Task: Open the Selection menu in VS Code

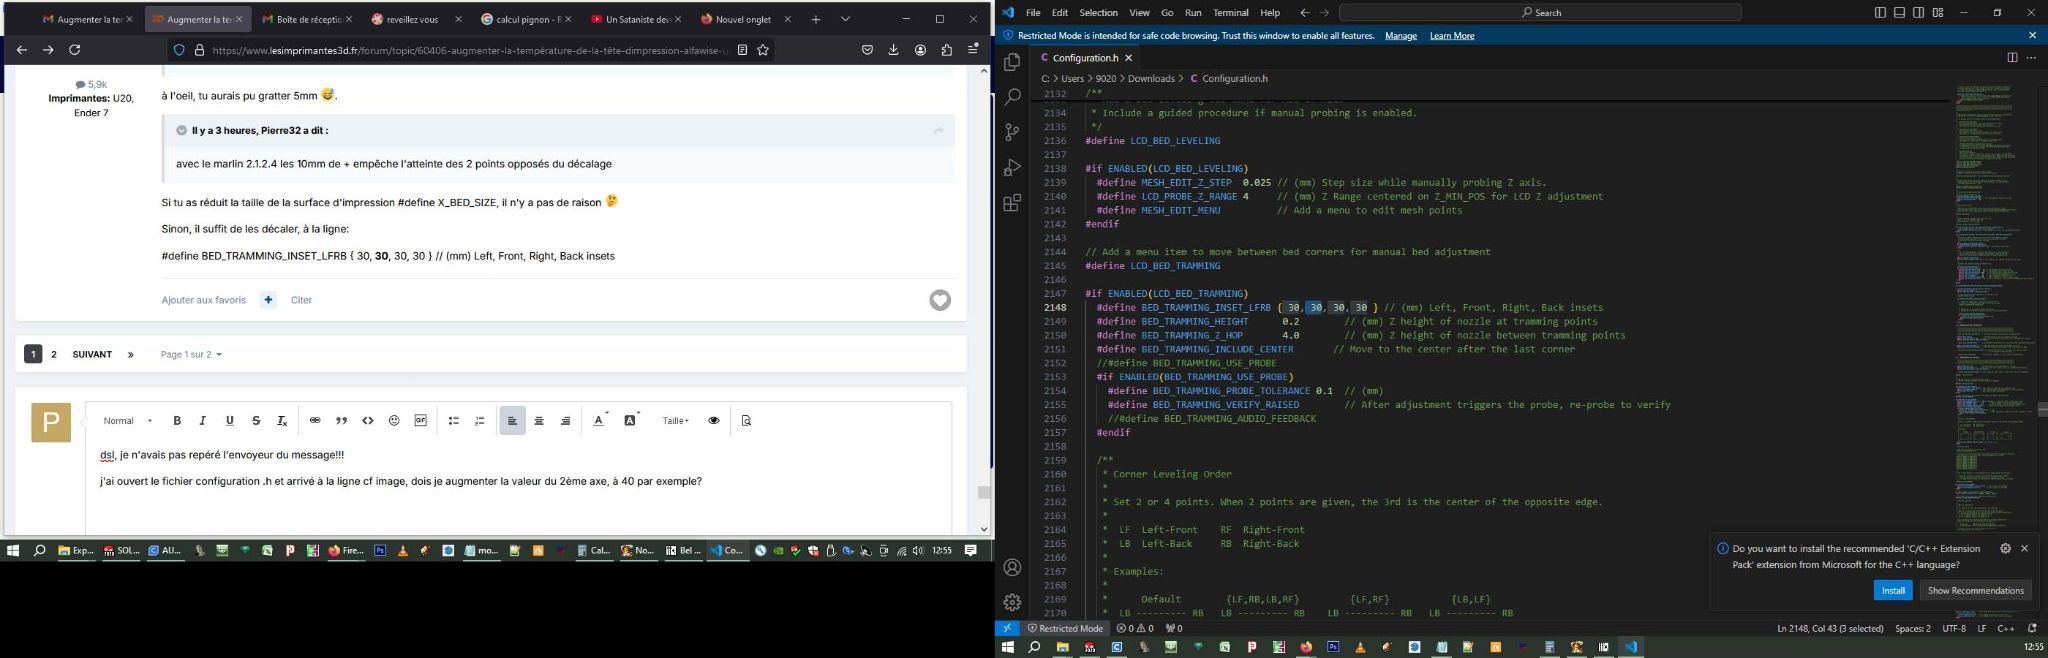Action: (1097, 13)
